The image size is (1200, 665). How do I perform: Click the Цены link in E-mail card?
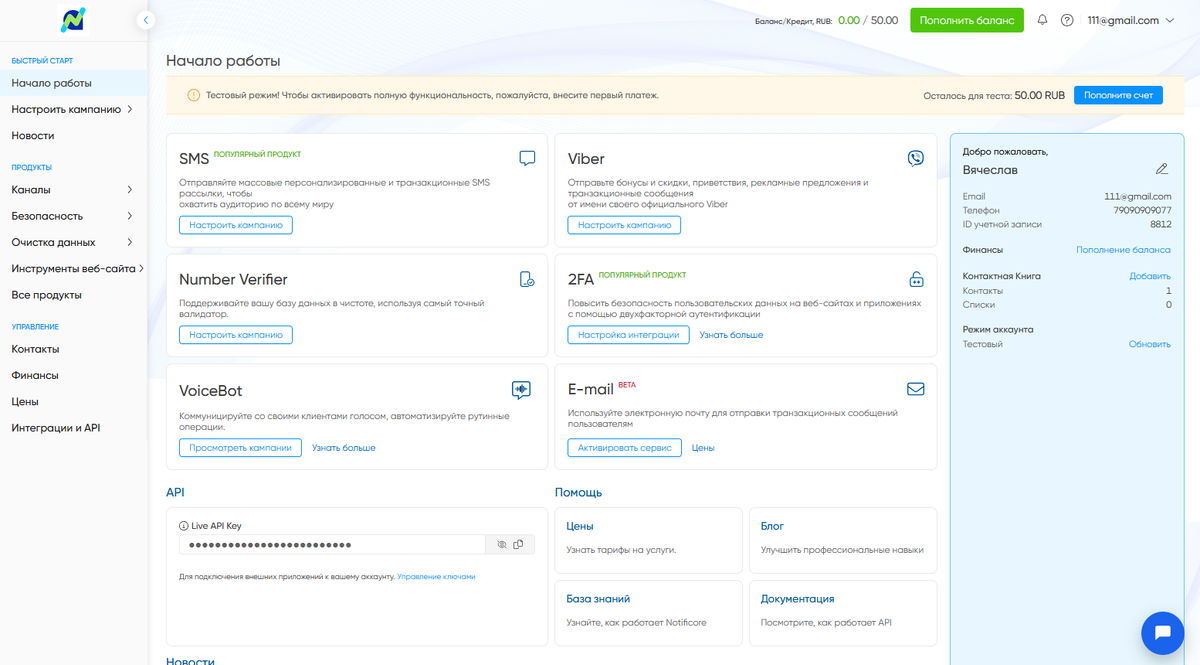(x=703, y=448)
